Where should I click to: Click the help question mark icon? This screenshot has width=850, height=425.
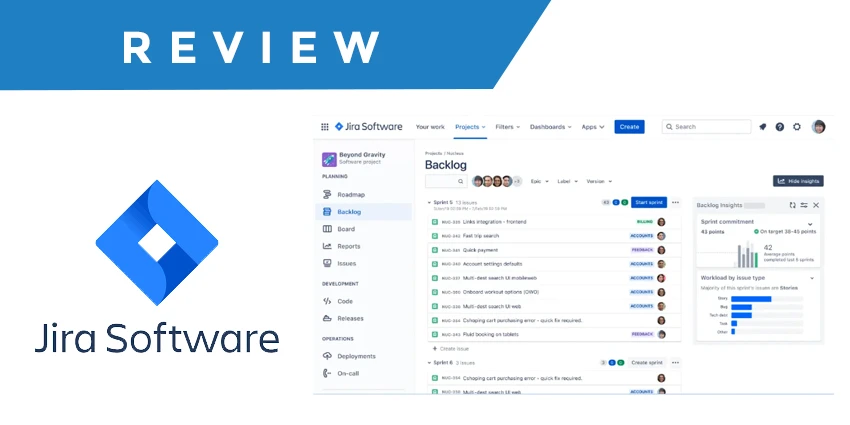780,127
